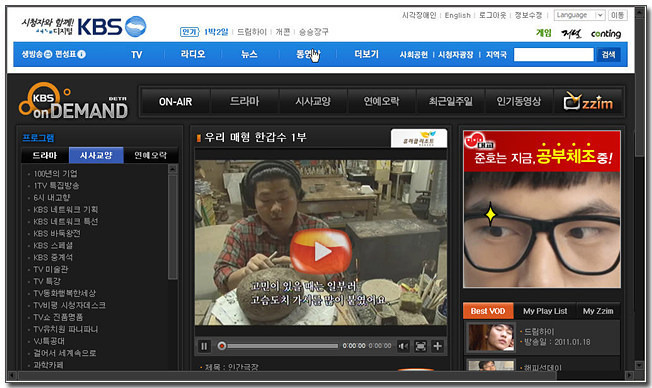Click the 개콘 popular link

[x=283, y=32]
